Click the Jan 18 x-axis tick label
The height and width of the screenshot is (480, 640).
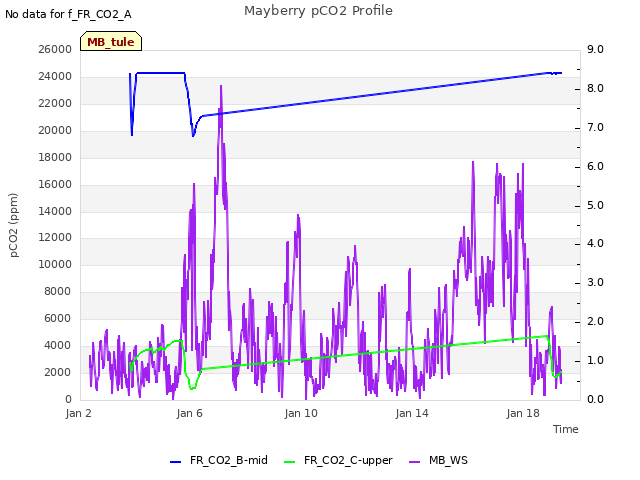click(523, 413)
